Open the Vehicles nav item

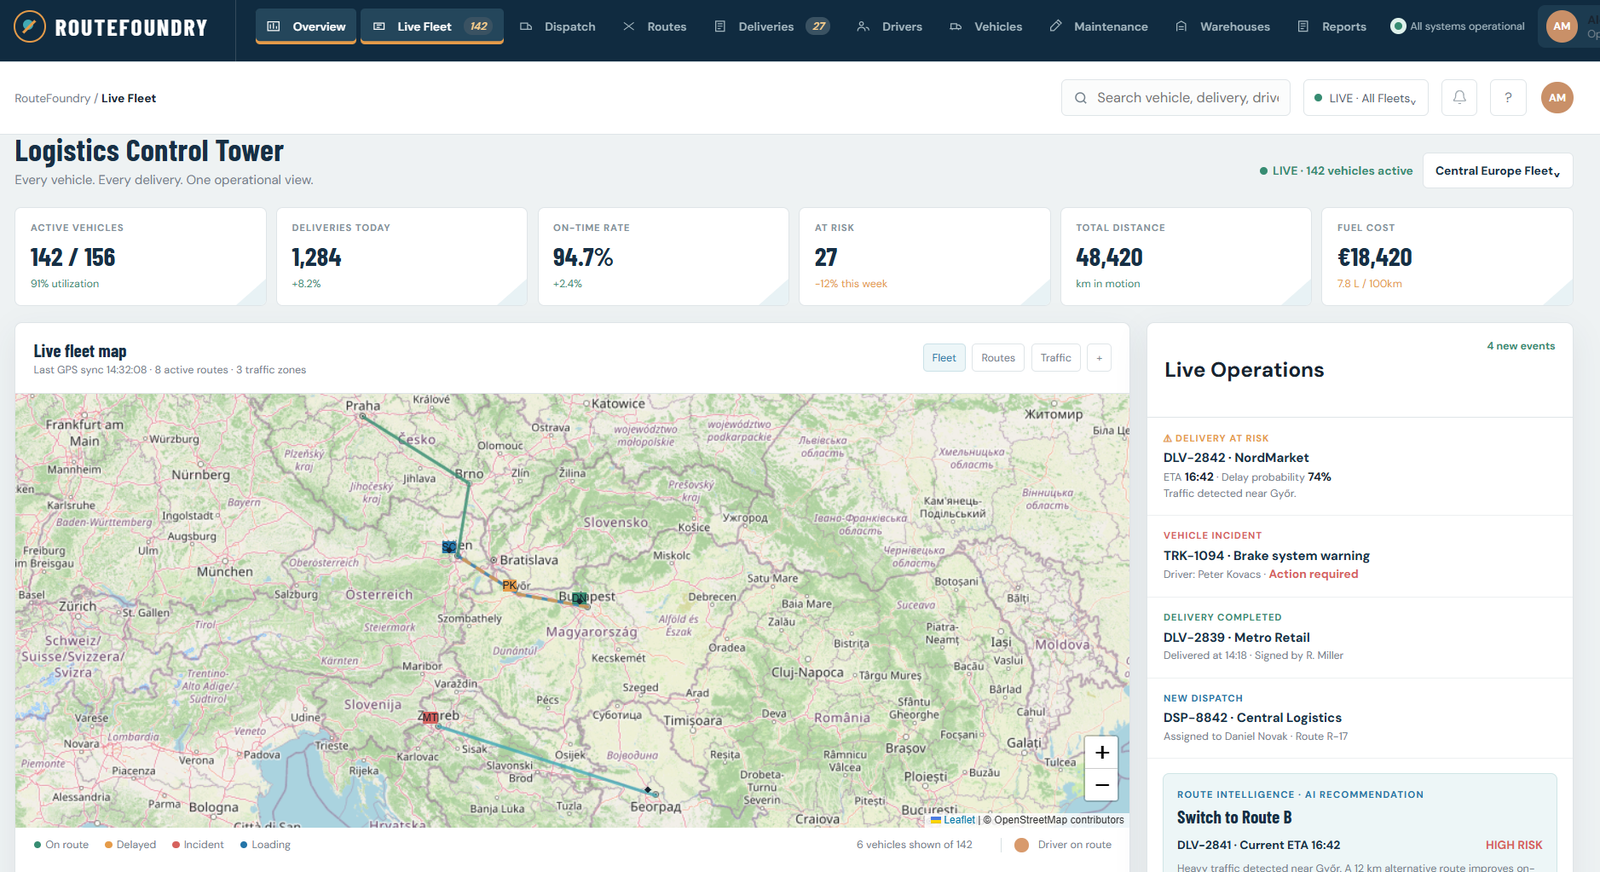986,26
